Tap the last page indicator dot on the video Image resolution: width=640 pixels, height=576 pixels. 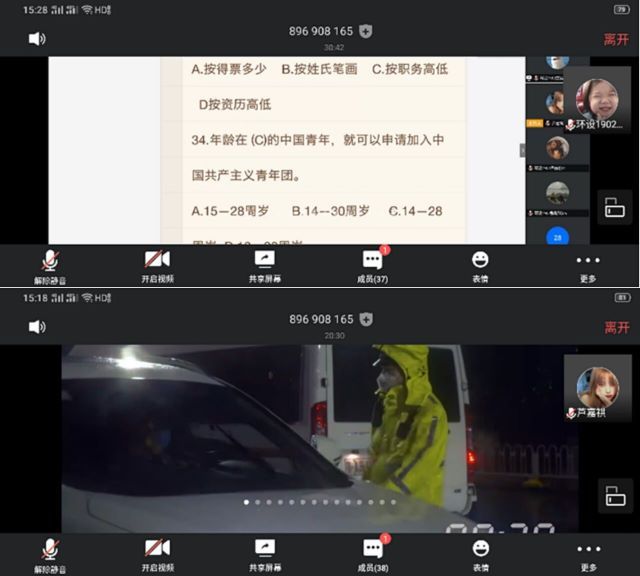click(x=393, y=502)
